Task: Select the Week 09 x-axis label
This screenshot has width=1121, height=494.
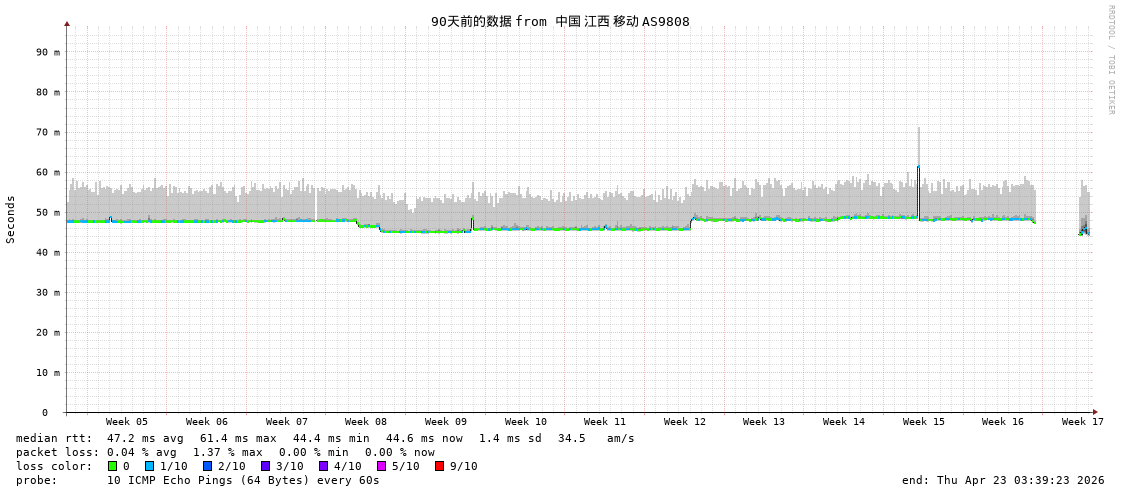Action: click(445, 422)
